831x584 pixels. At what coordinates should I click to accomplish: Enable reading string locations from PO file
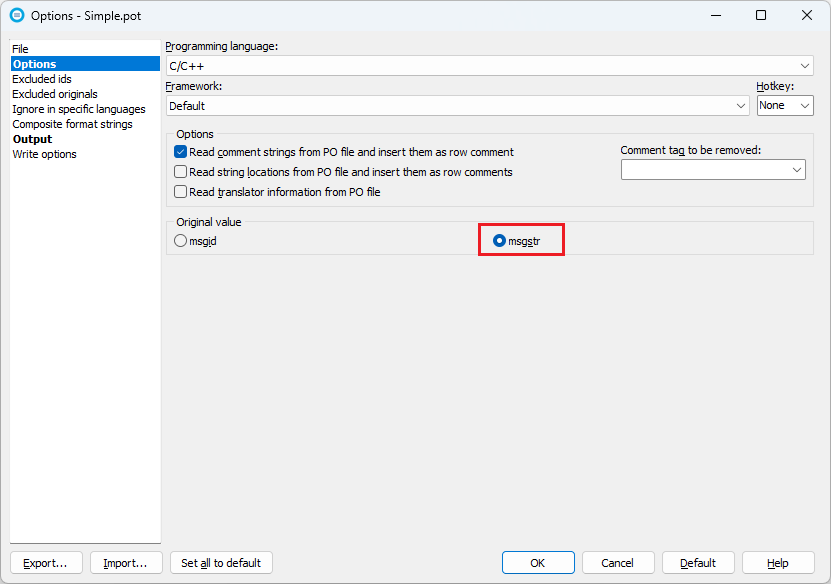coord(181,172)
